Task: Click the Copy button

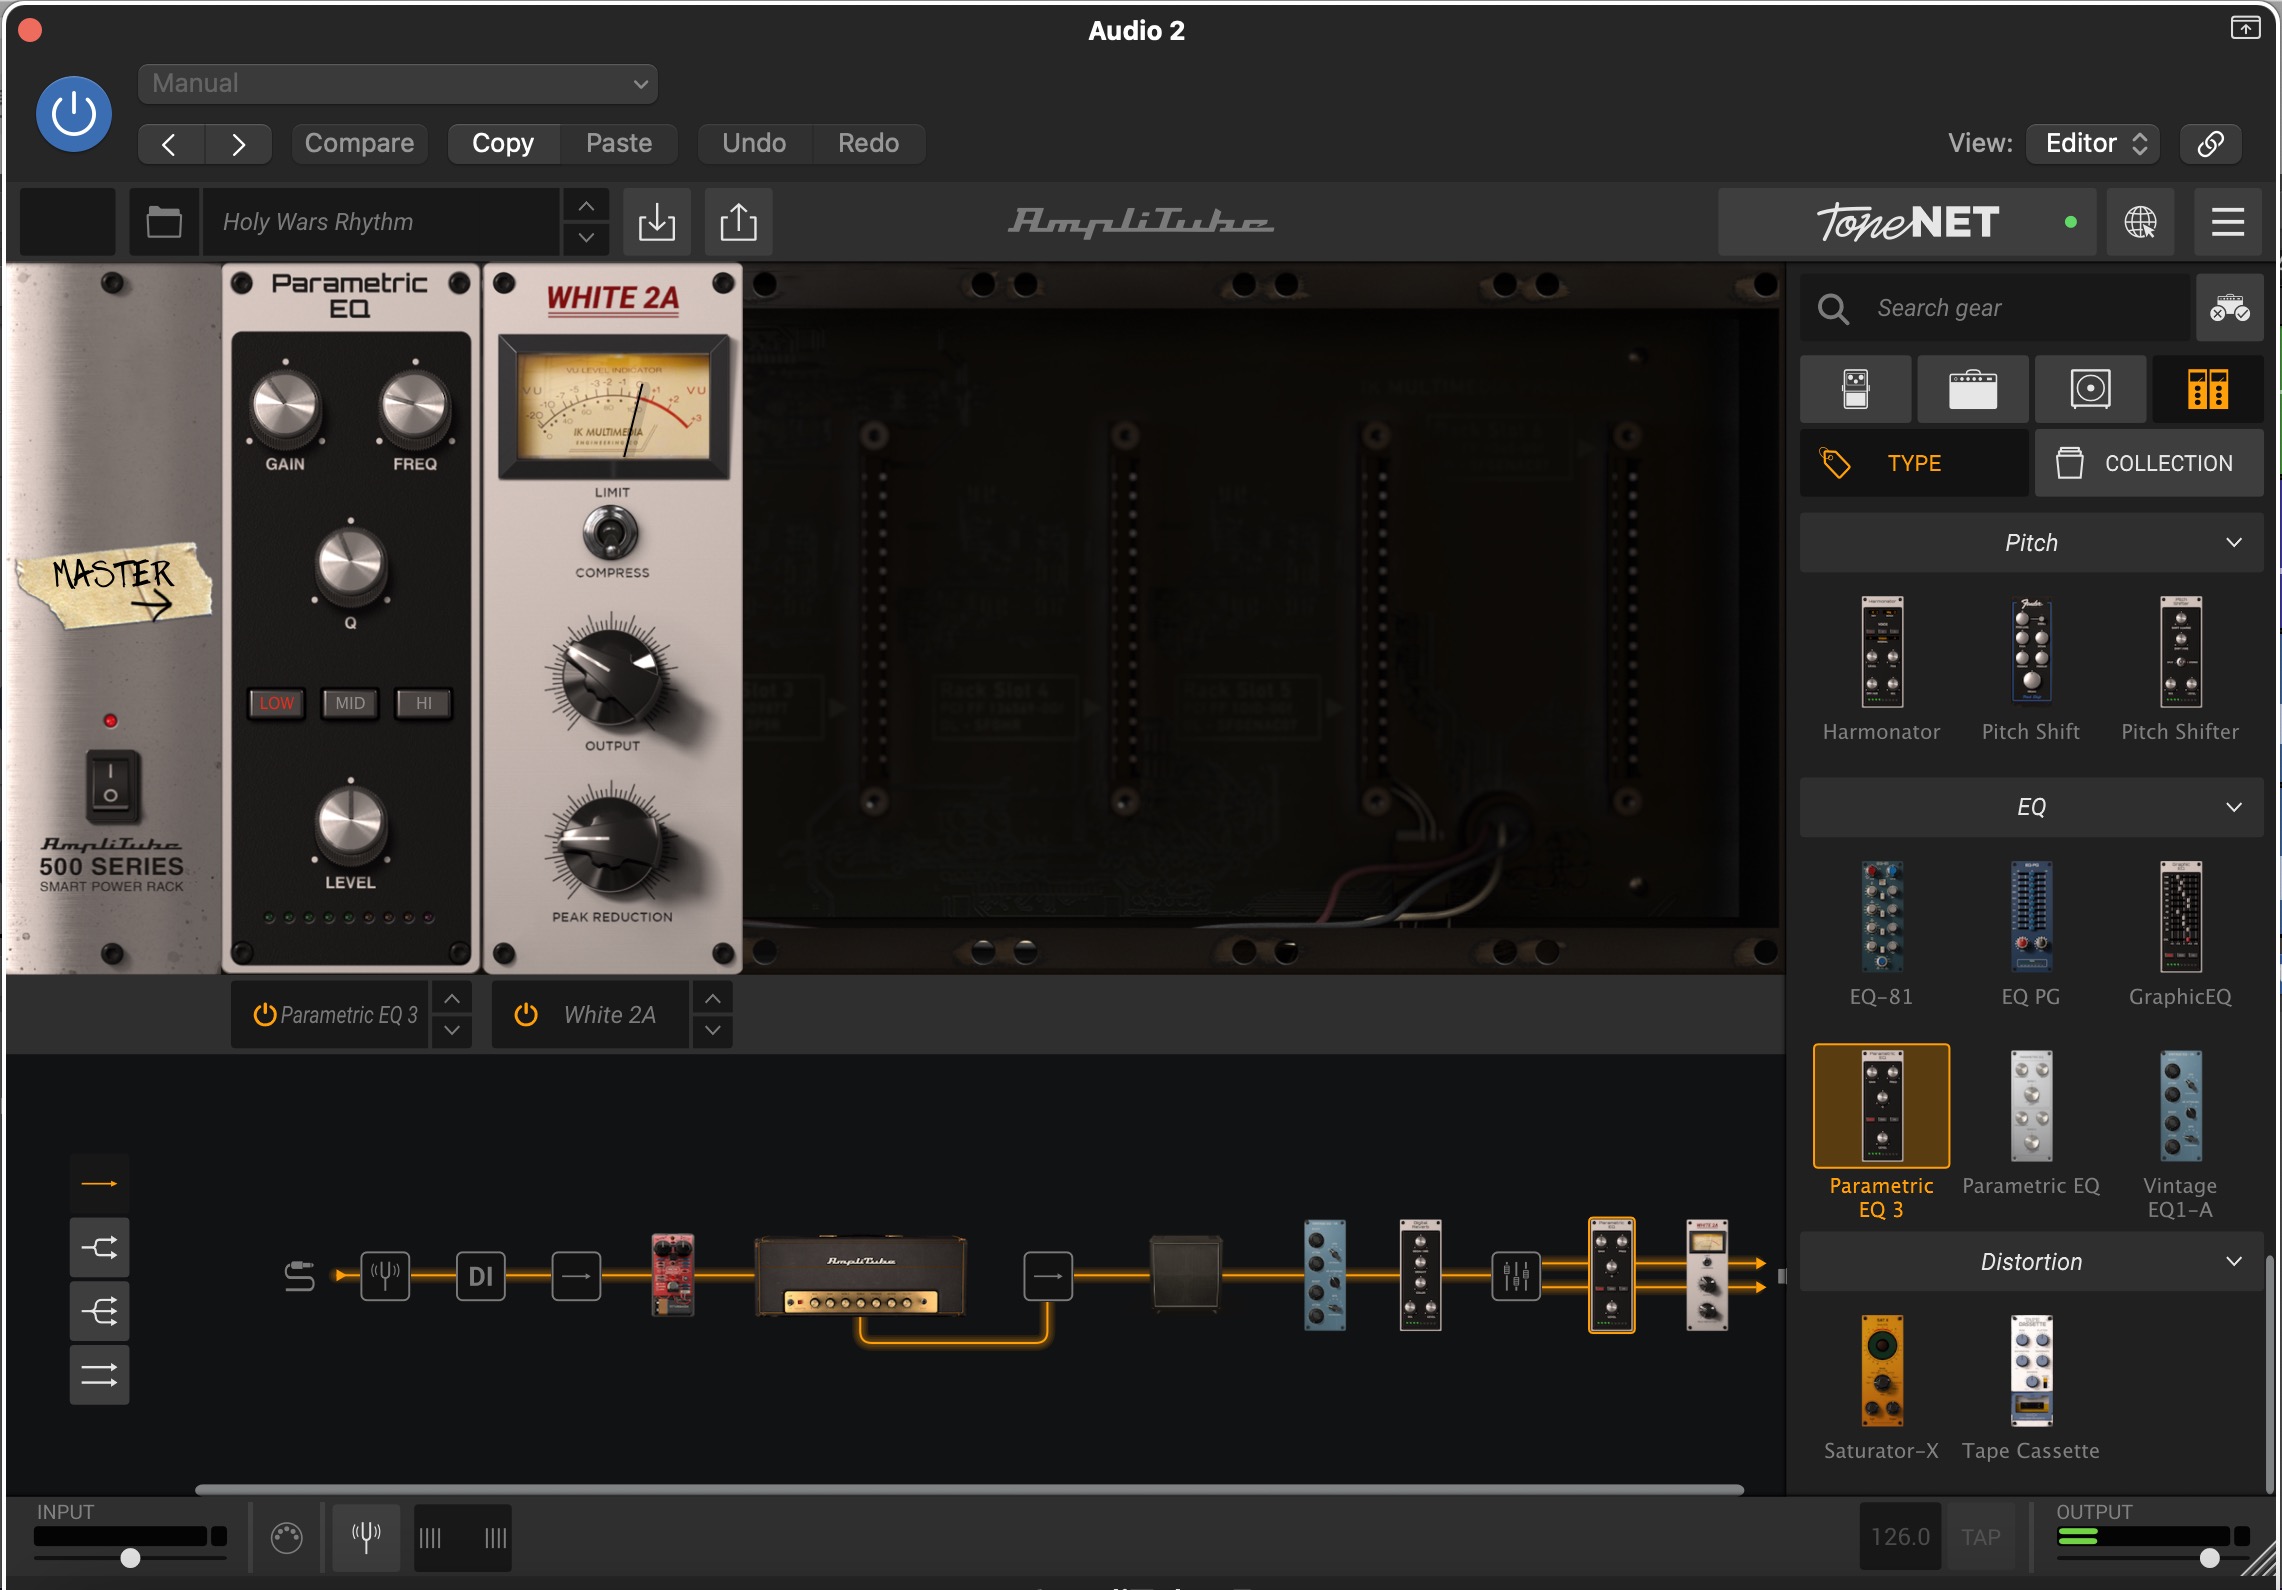Action: click(x=503, y=143)
